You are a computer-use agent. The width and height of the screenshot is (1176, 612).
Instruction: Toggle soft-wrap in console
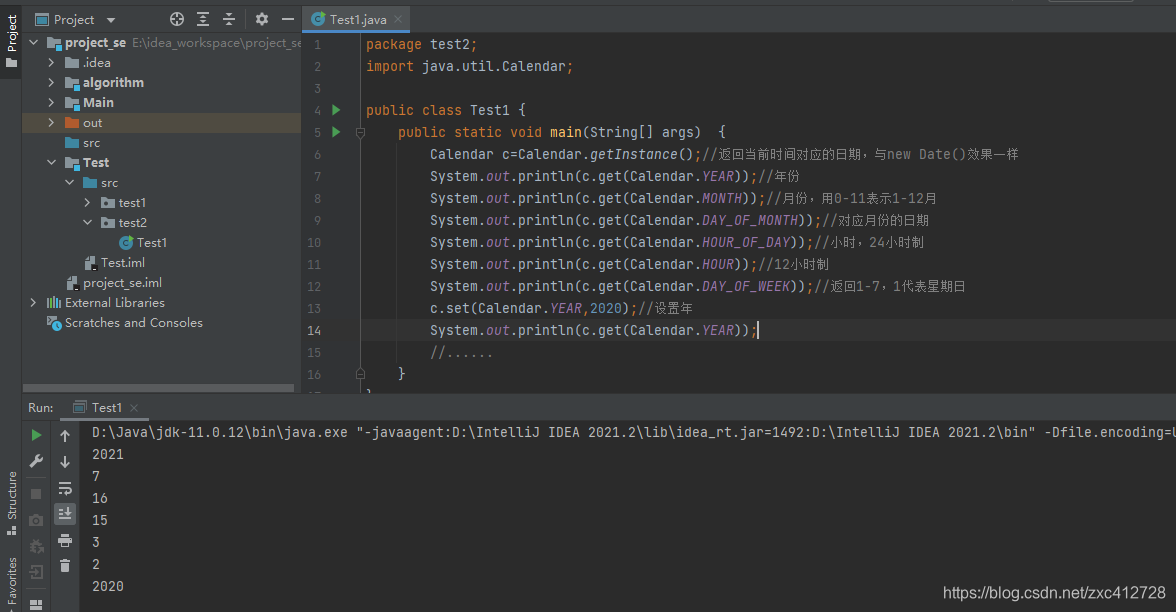tap(65, 488)
